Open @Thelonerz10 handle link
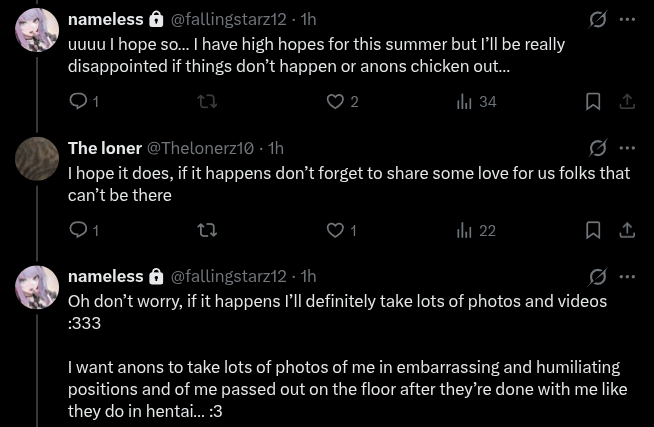Screen dimensions: 654x427 [x=202, y=148]
